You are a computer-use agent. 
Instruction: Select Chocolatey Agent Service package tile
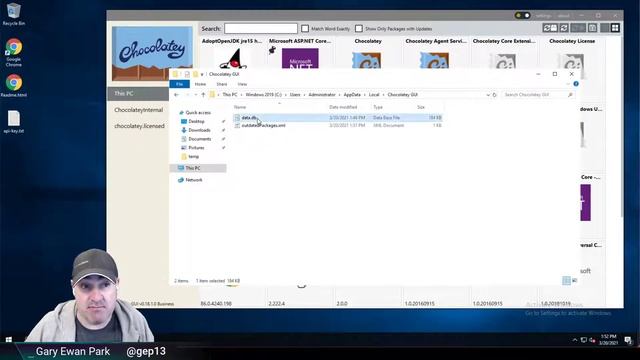(x=436, y=53)
